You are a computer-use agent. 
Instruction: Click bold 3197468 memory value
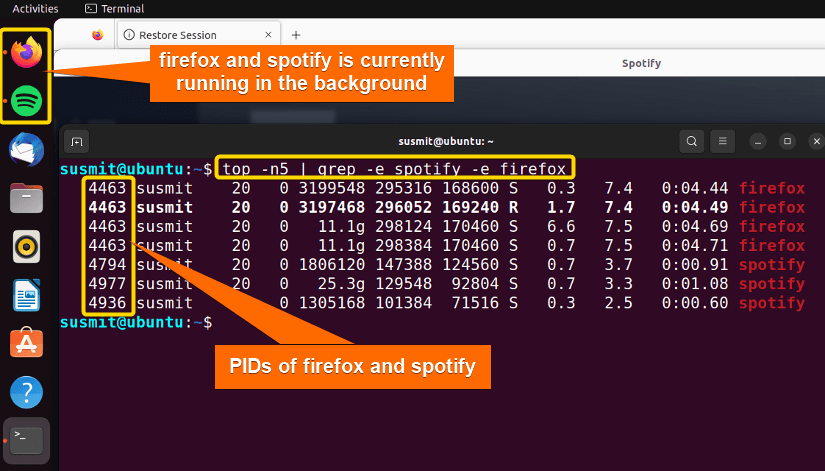(331, 207)
